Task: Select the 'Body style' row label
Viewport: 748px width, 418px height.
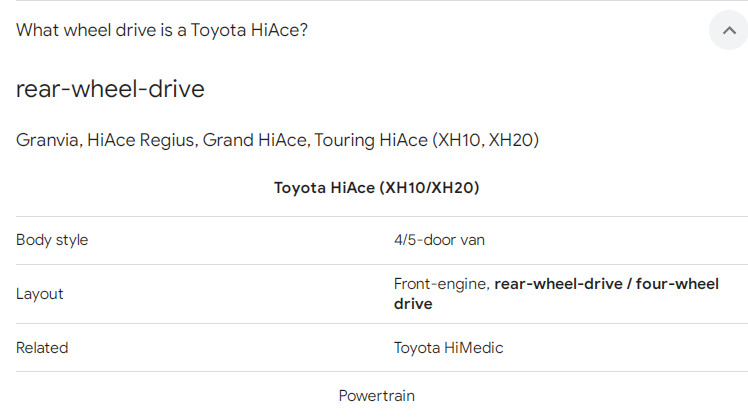Action: [x=52, y=240]
